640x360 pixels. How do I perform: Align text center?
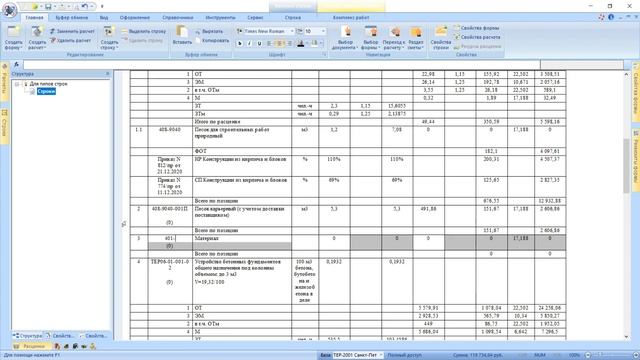[280, 43]
